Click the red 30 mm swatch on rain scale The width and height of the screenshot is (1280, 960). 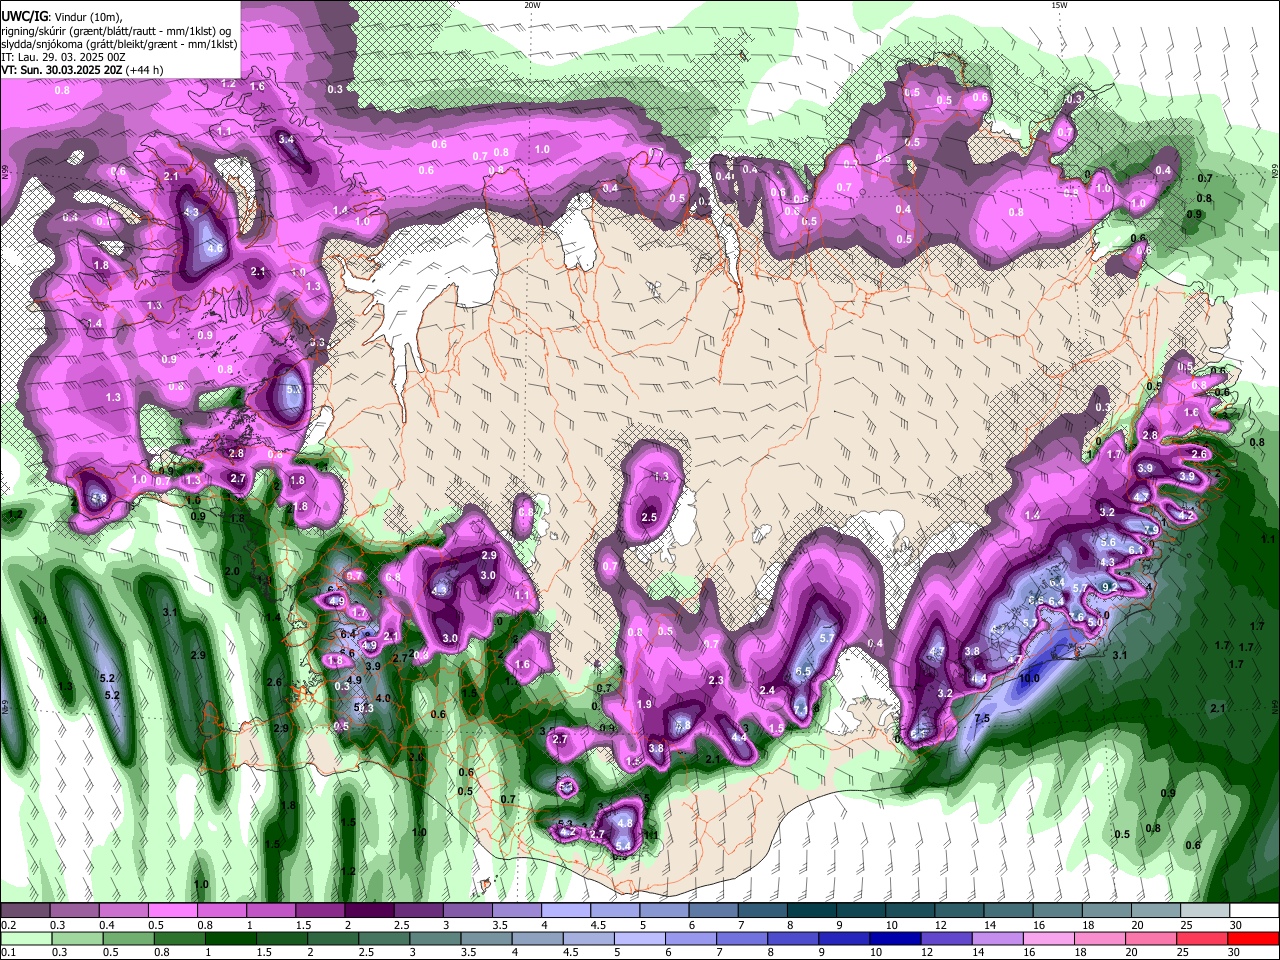coord(1253,939)
